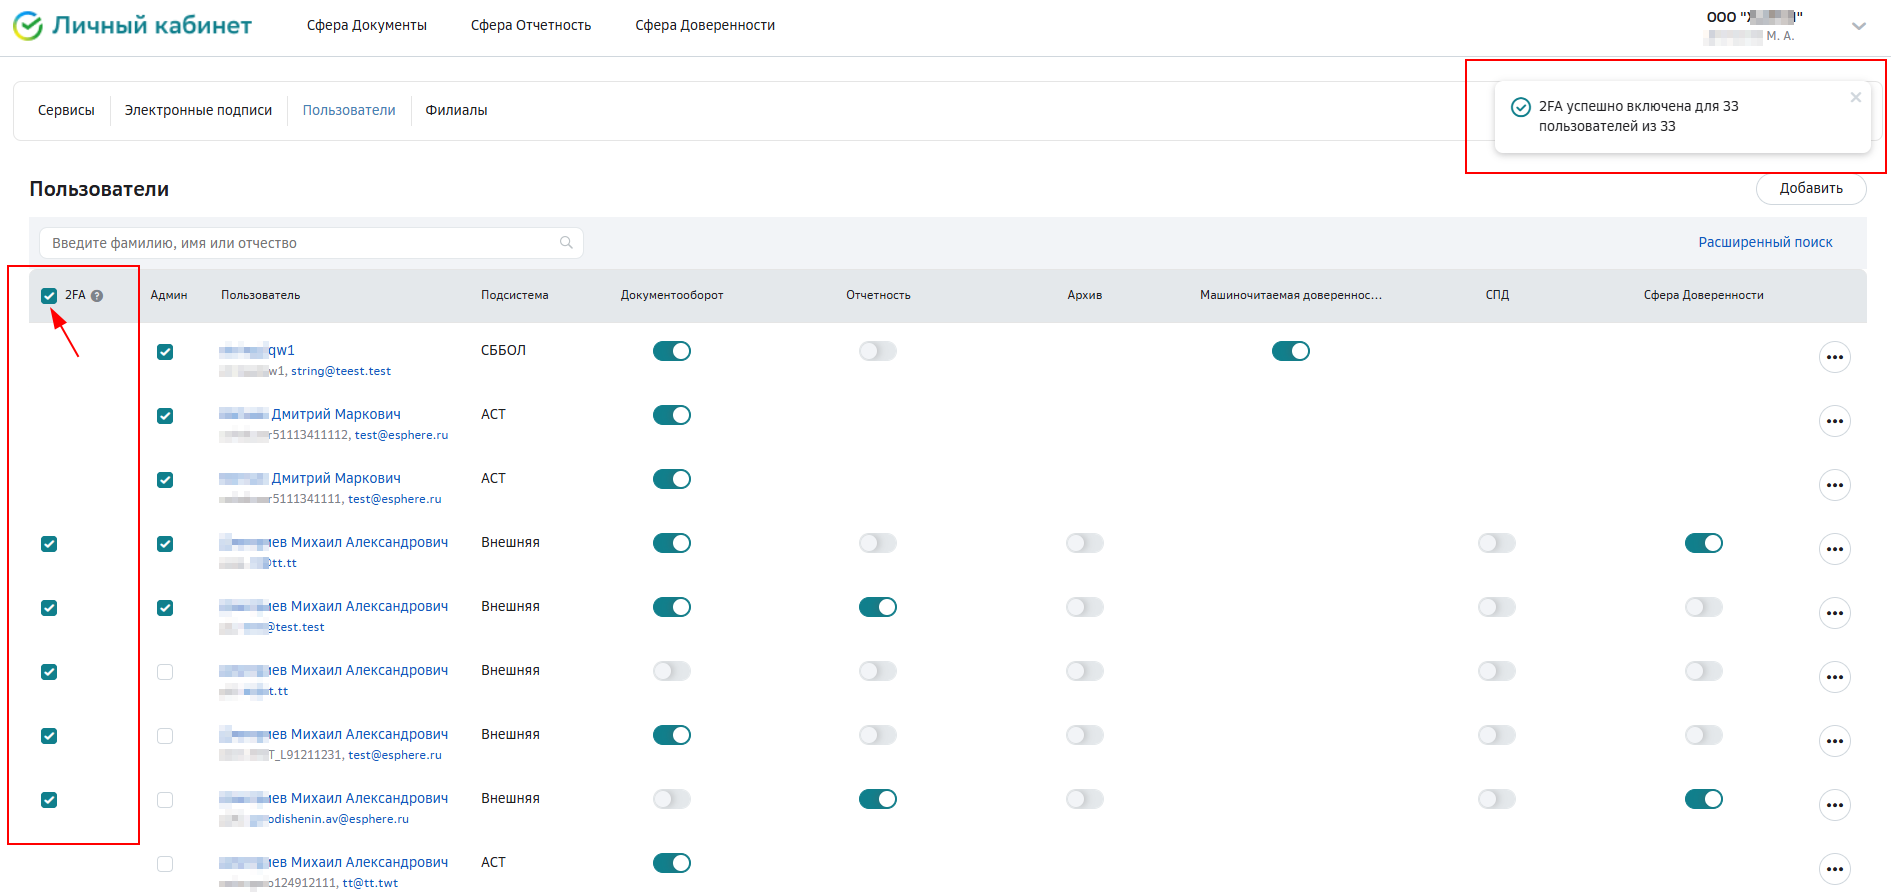
Task: Uncheck the Админ checkbox for user 5111341111
Action: (165, 480)
